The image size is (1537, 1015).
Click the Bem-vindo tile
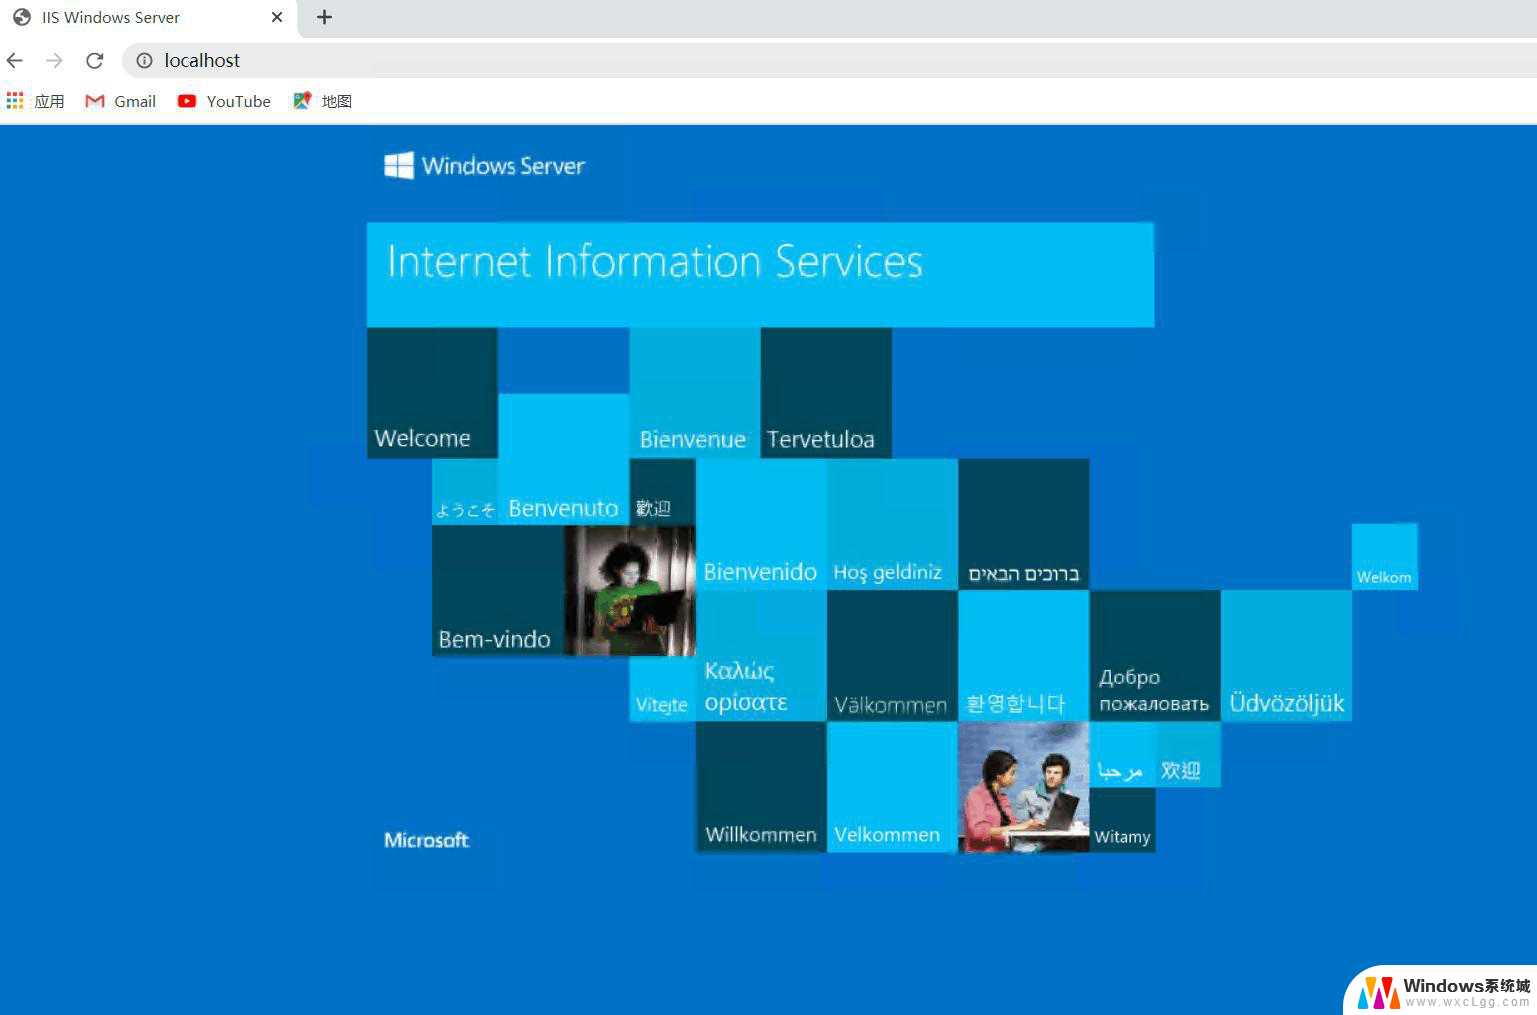click(x=498, y=590)
